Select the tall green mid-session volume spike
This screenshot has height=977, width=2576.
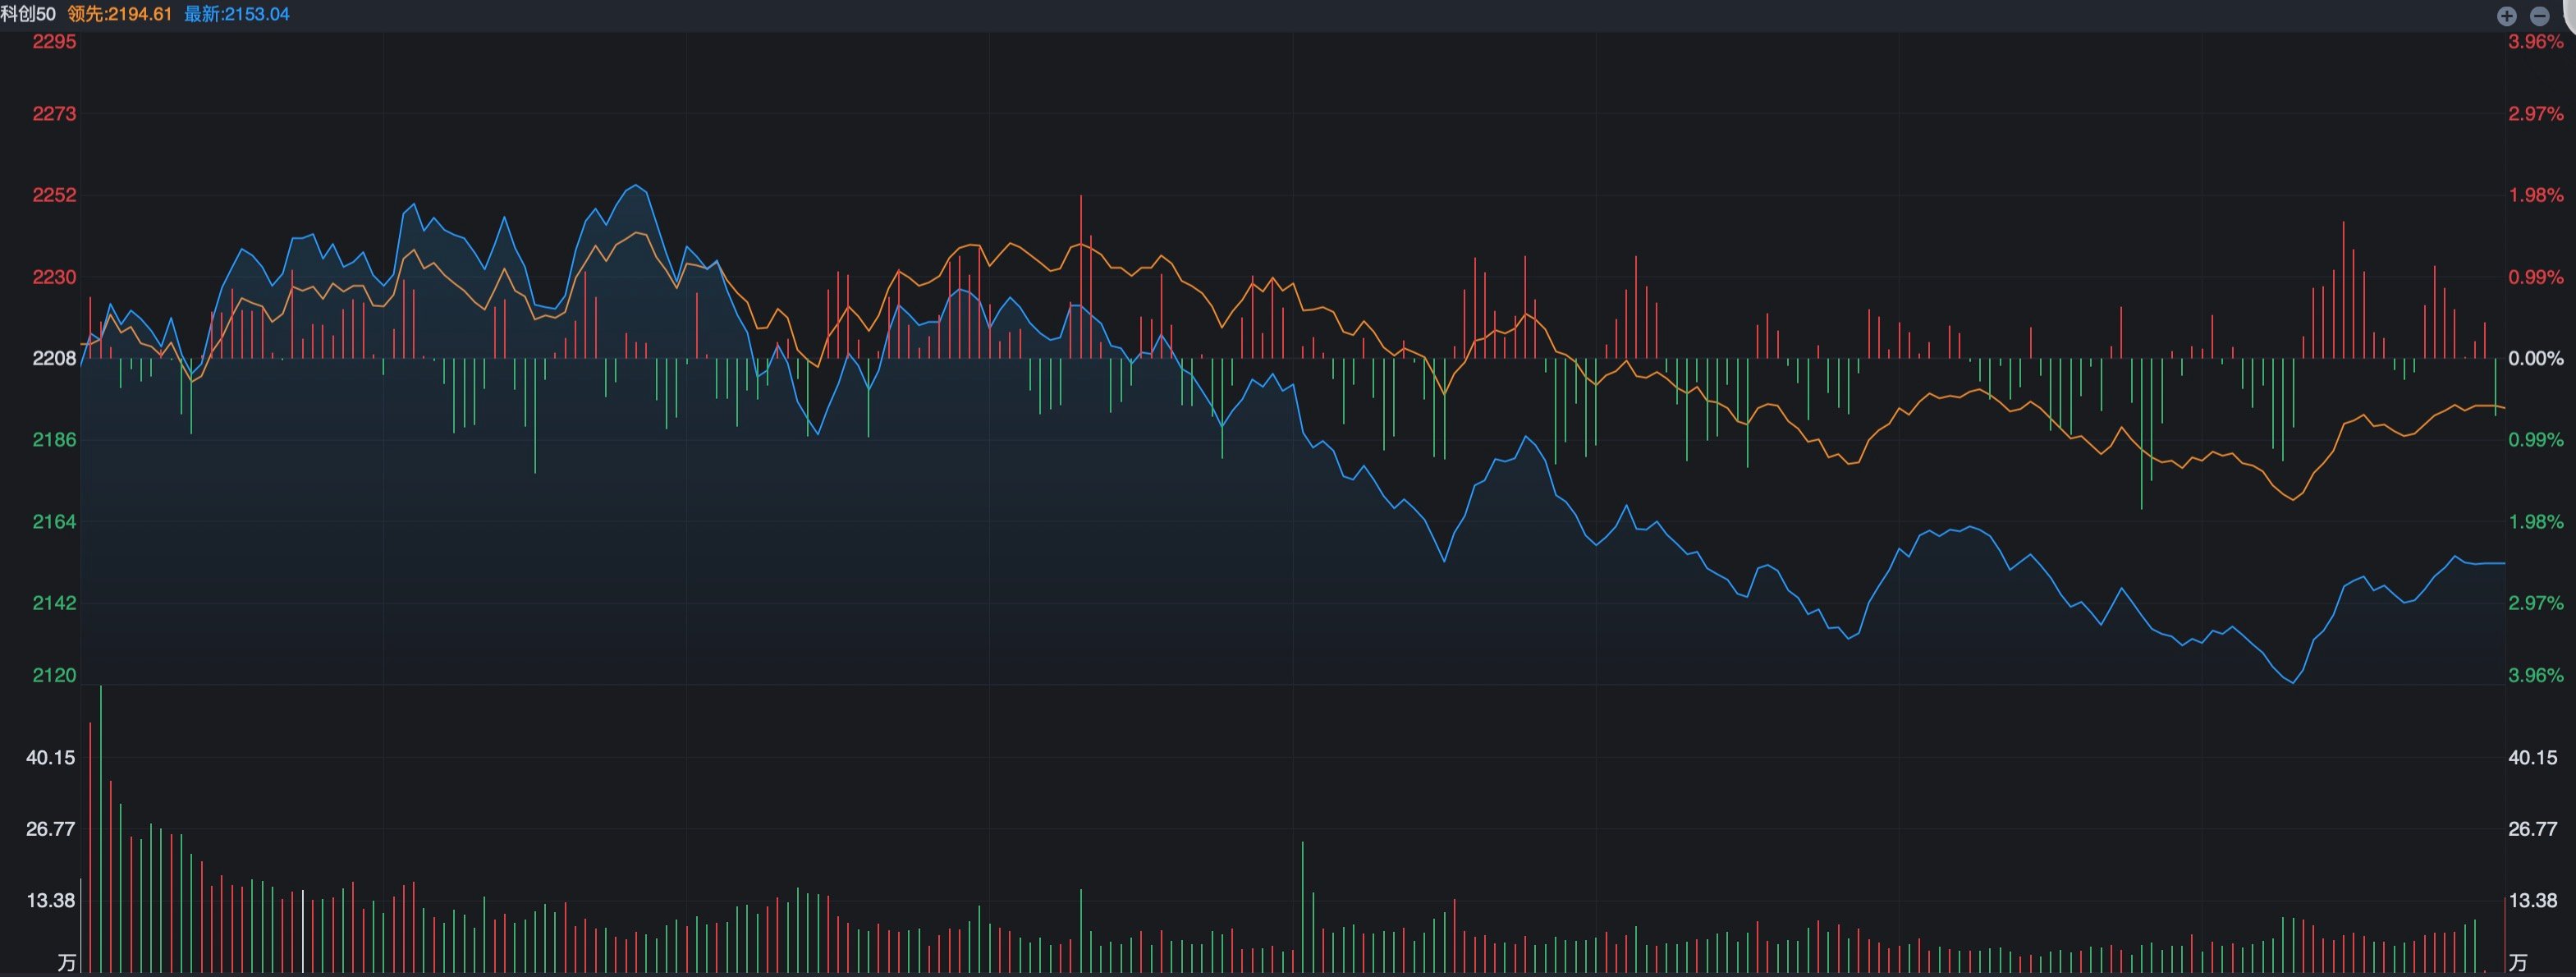[1303, 907]
